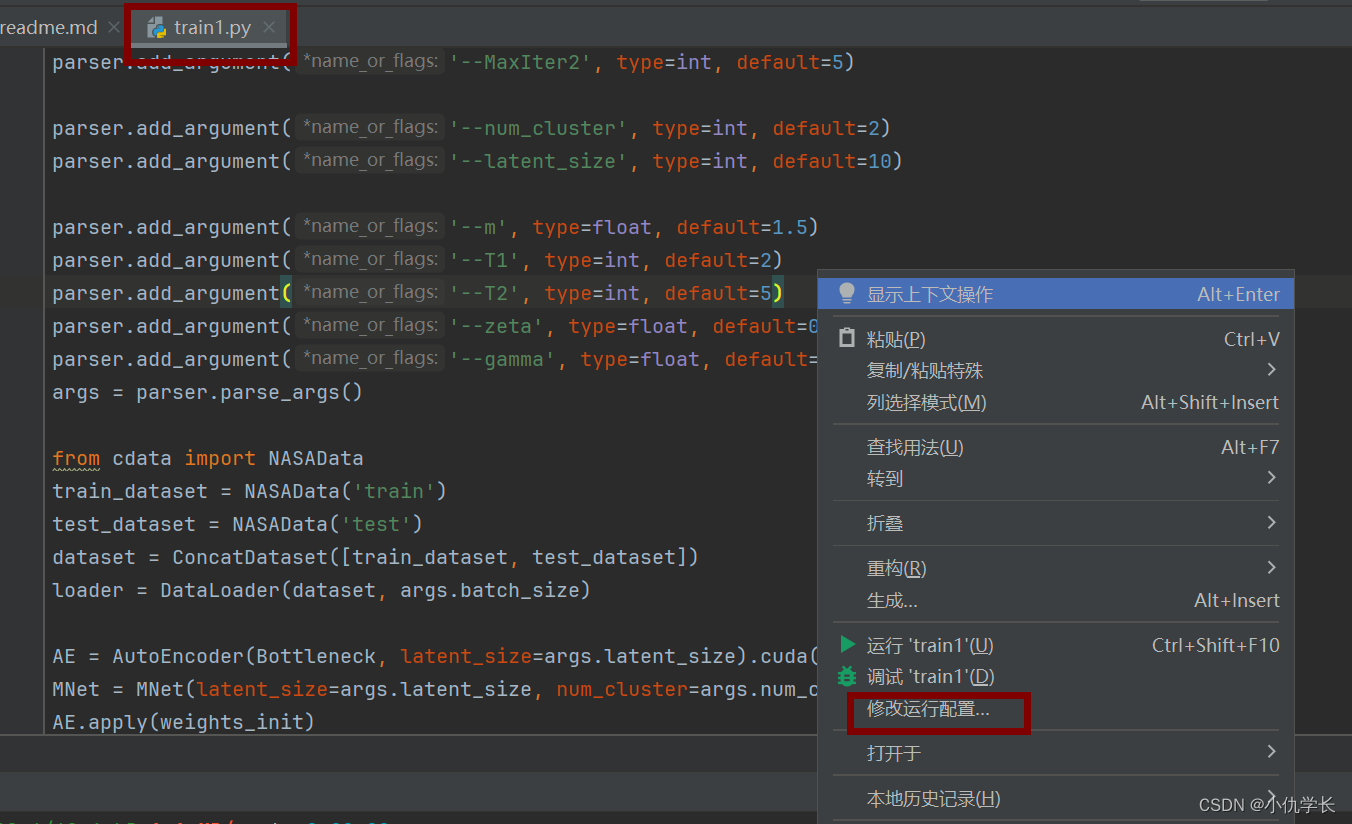Viewport: 1352px width, 824px height.
Task: Expand the 折叠 submenu
Action: click(1055, 523)
